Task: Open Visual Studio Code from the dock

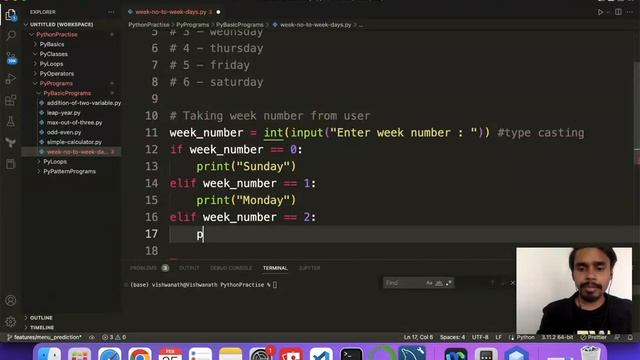Action: coord(321,353)
